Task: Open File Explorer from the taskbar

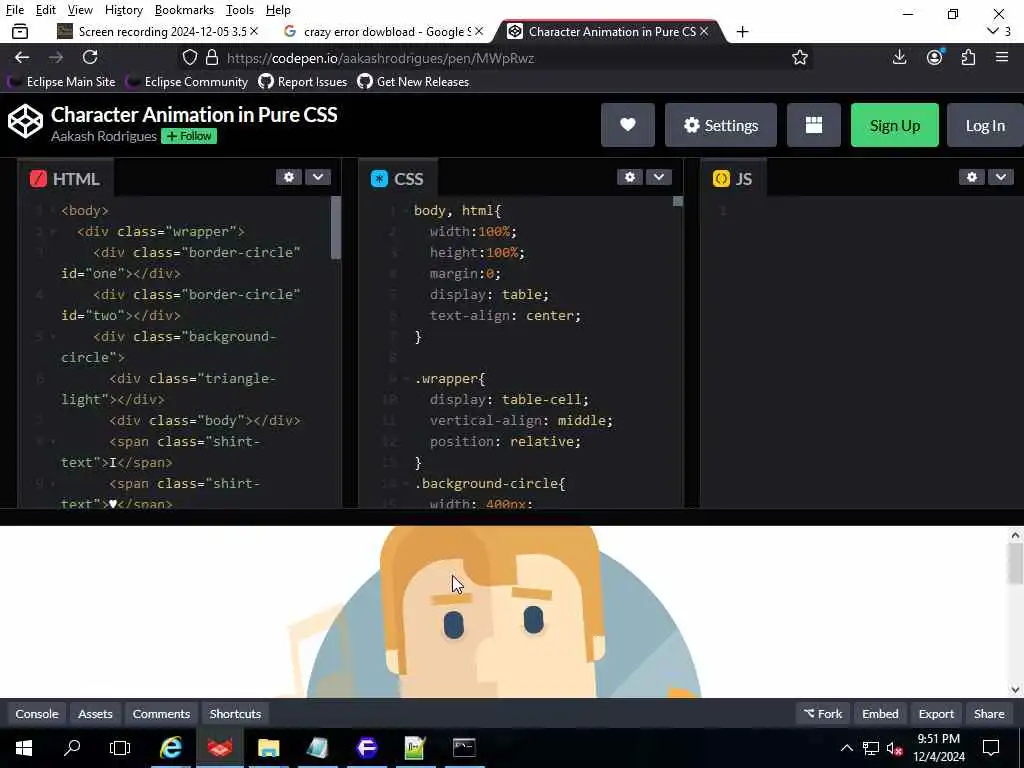Action: click(268, 747)
